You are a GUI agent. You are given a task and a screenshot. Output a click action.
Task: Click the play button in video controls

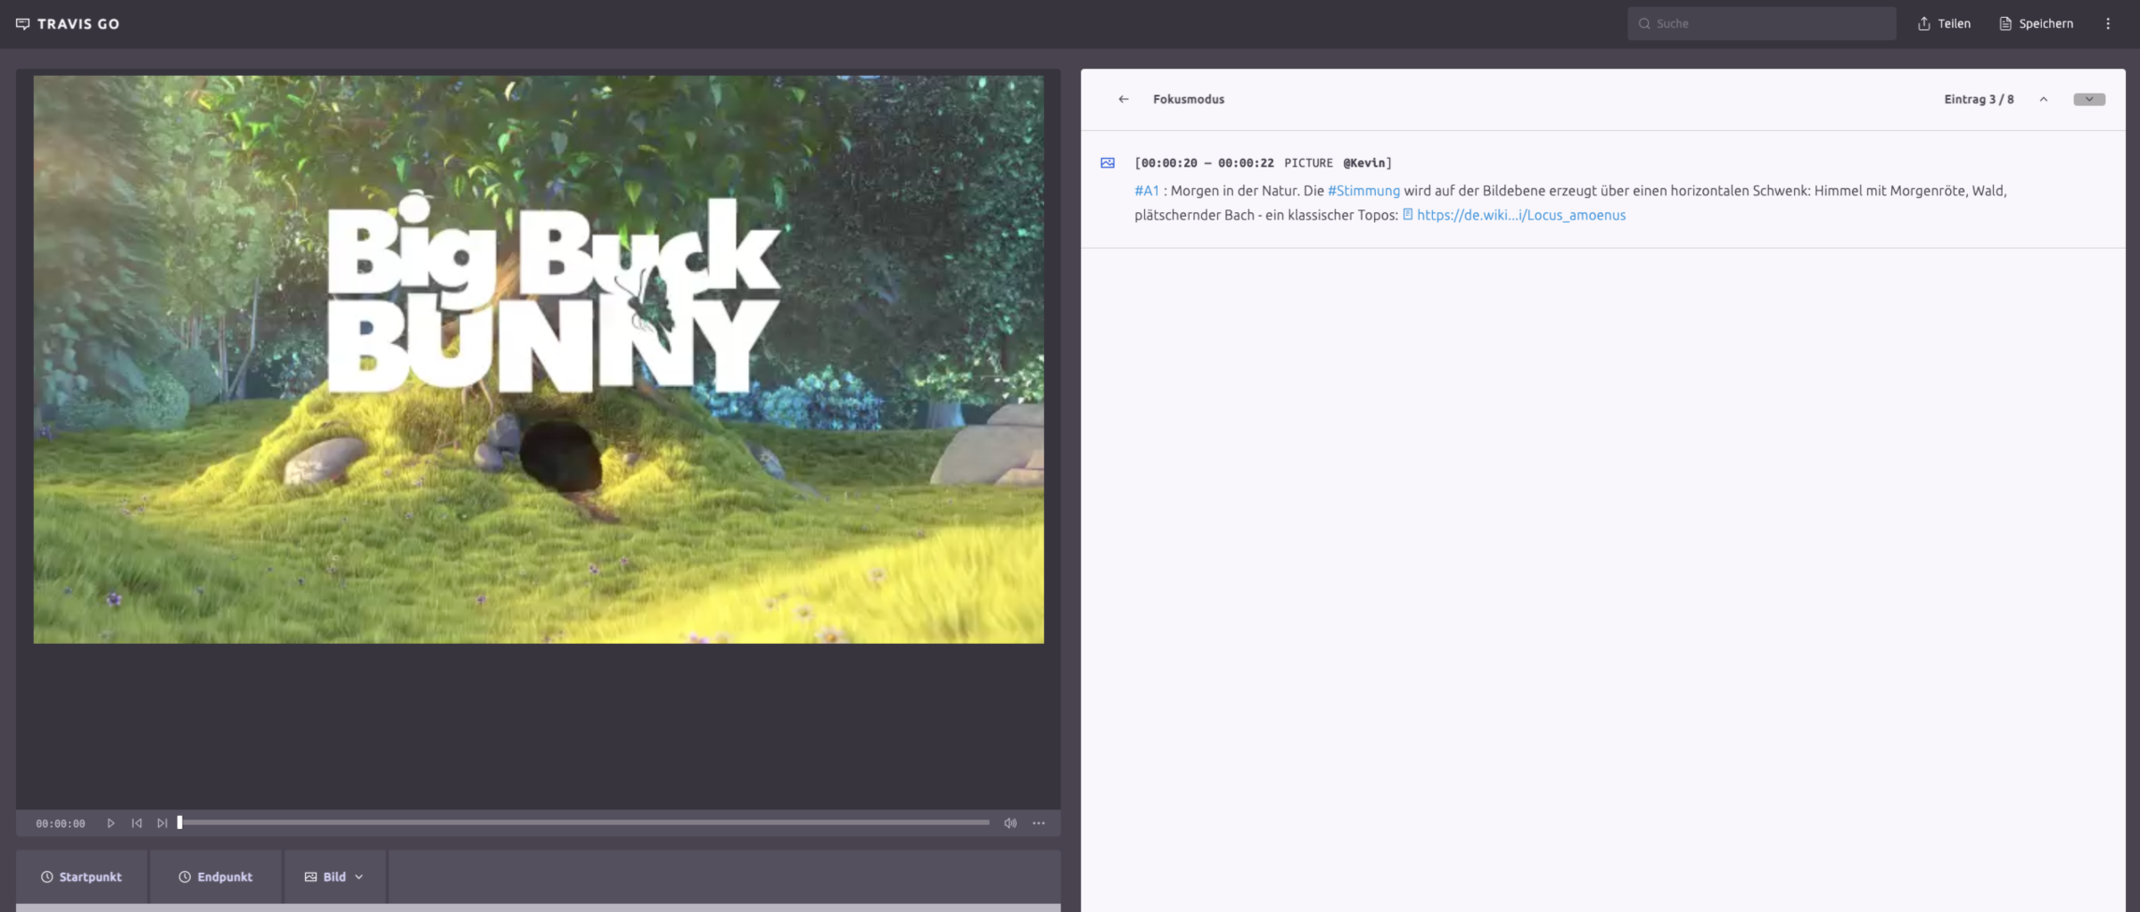point(111,823)
